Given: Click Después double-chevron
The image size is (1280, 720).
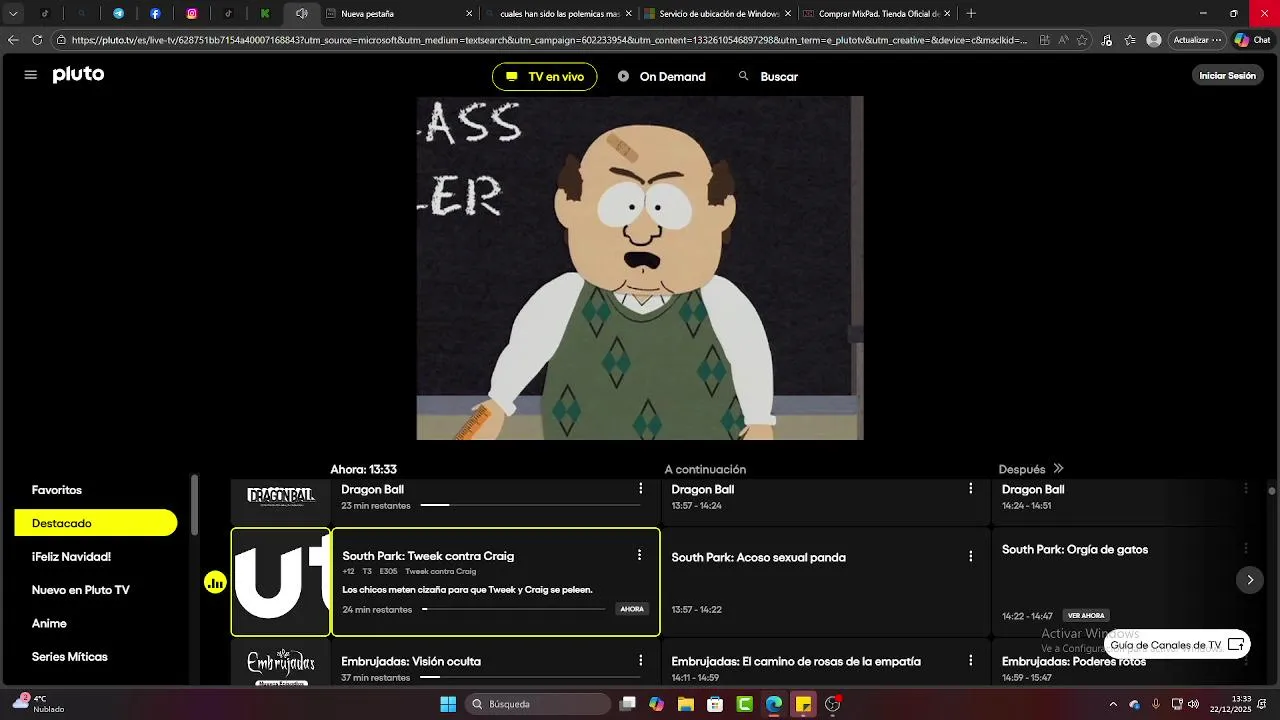Looking at the screenshot, I should point(1058,469).
